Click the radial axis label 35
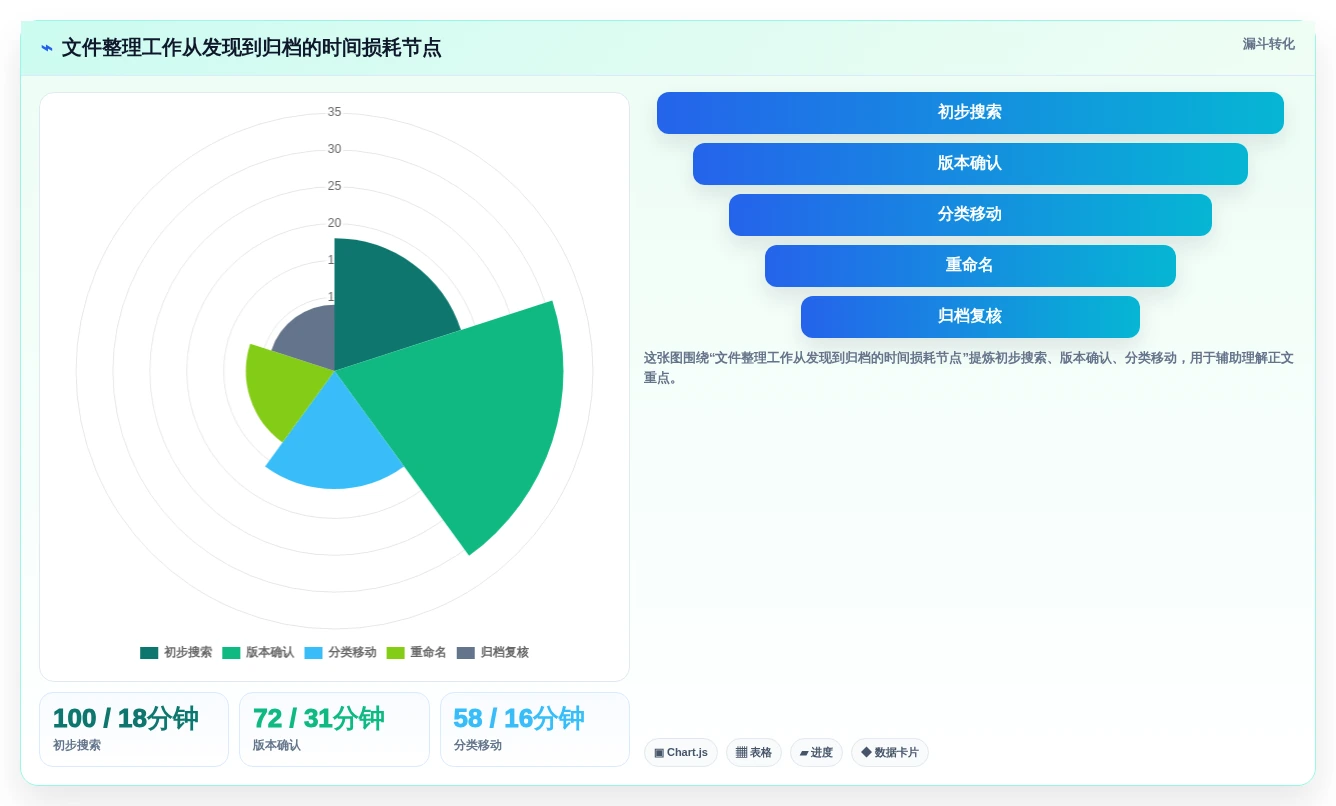Viewport: 1336px width, 806px height. [x=334, y=112]
